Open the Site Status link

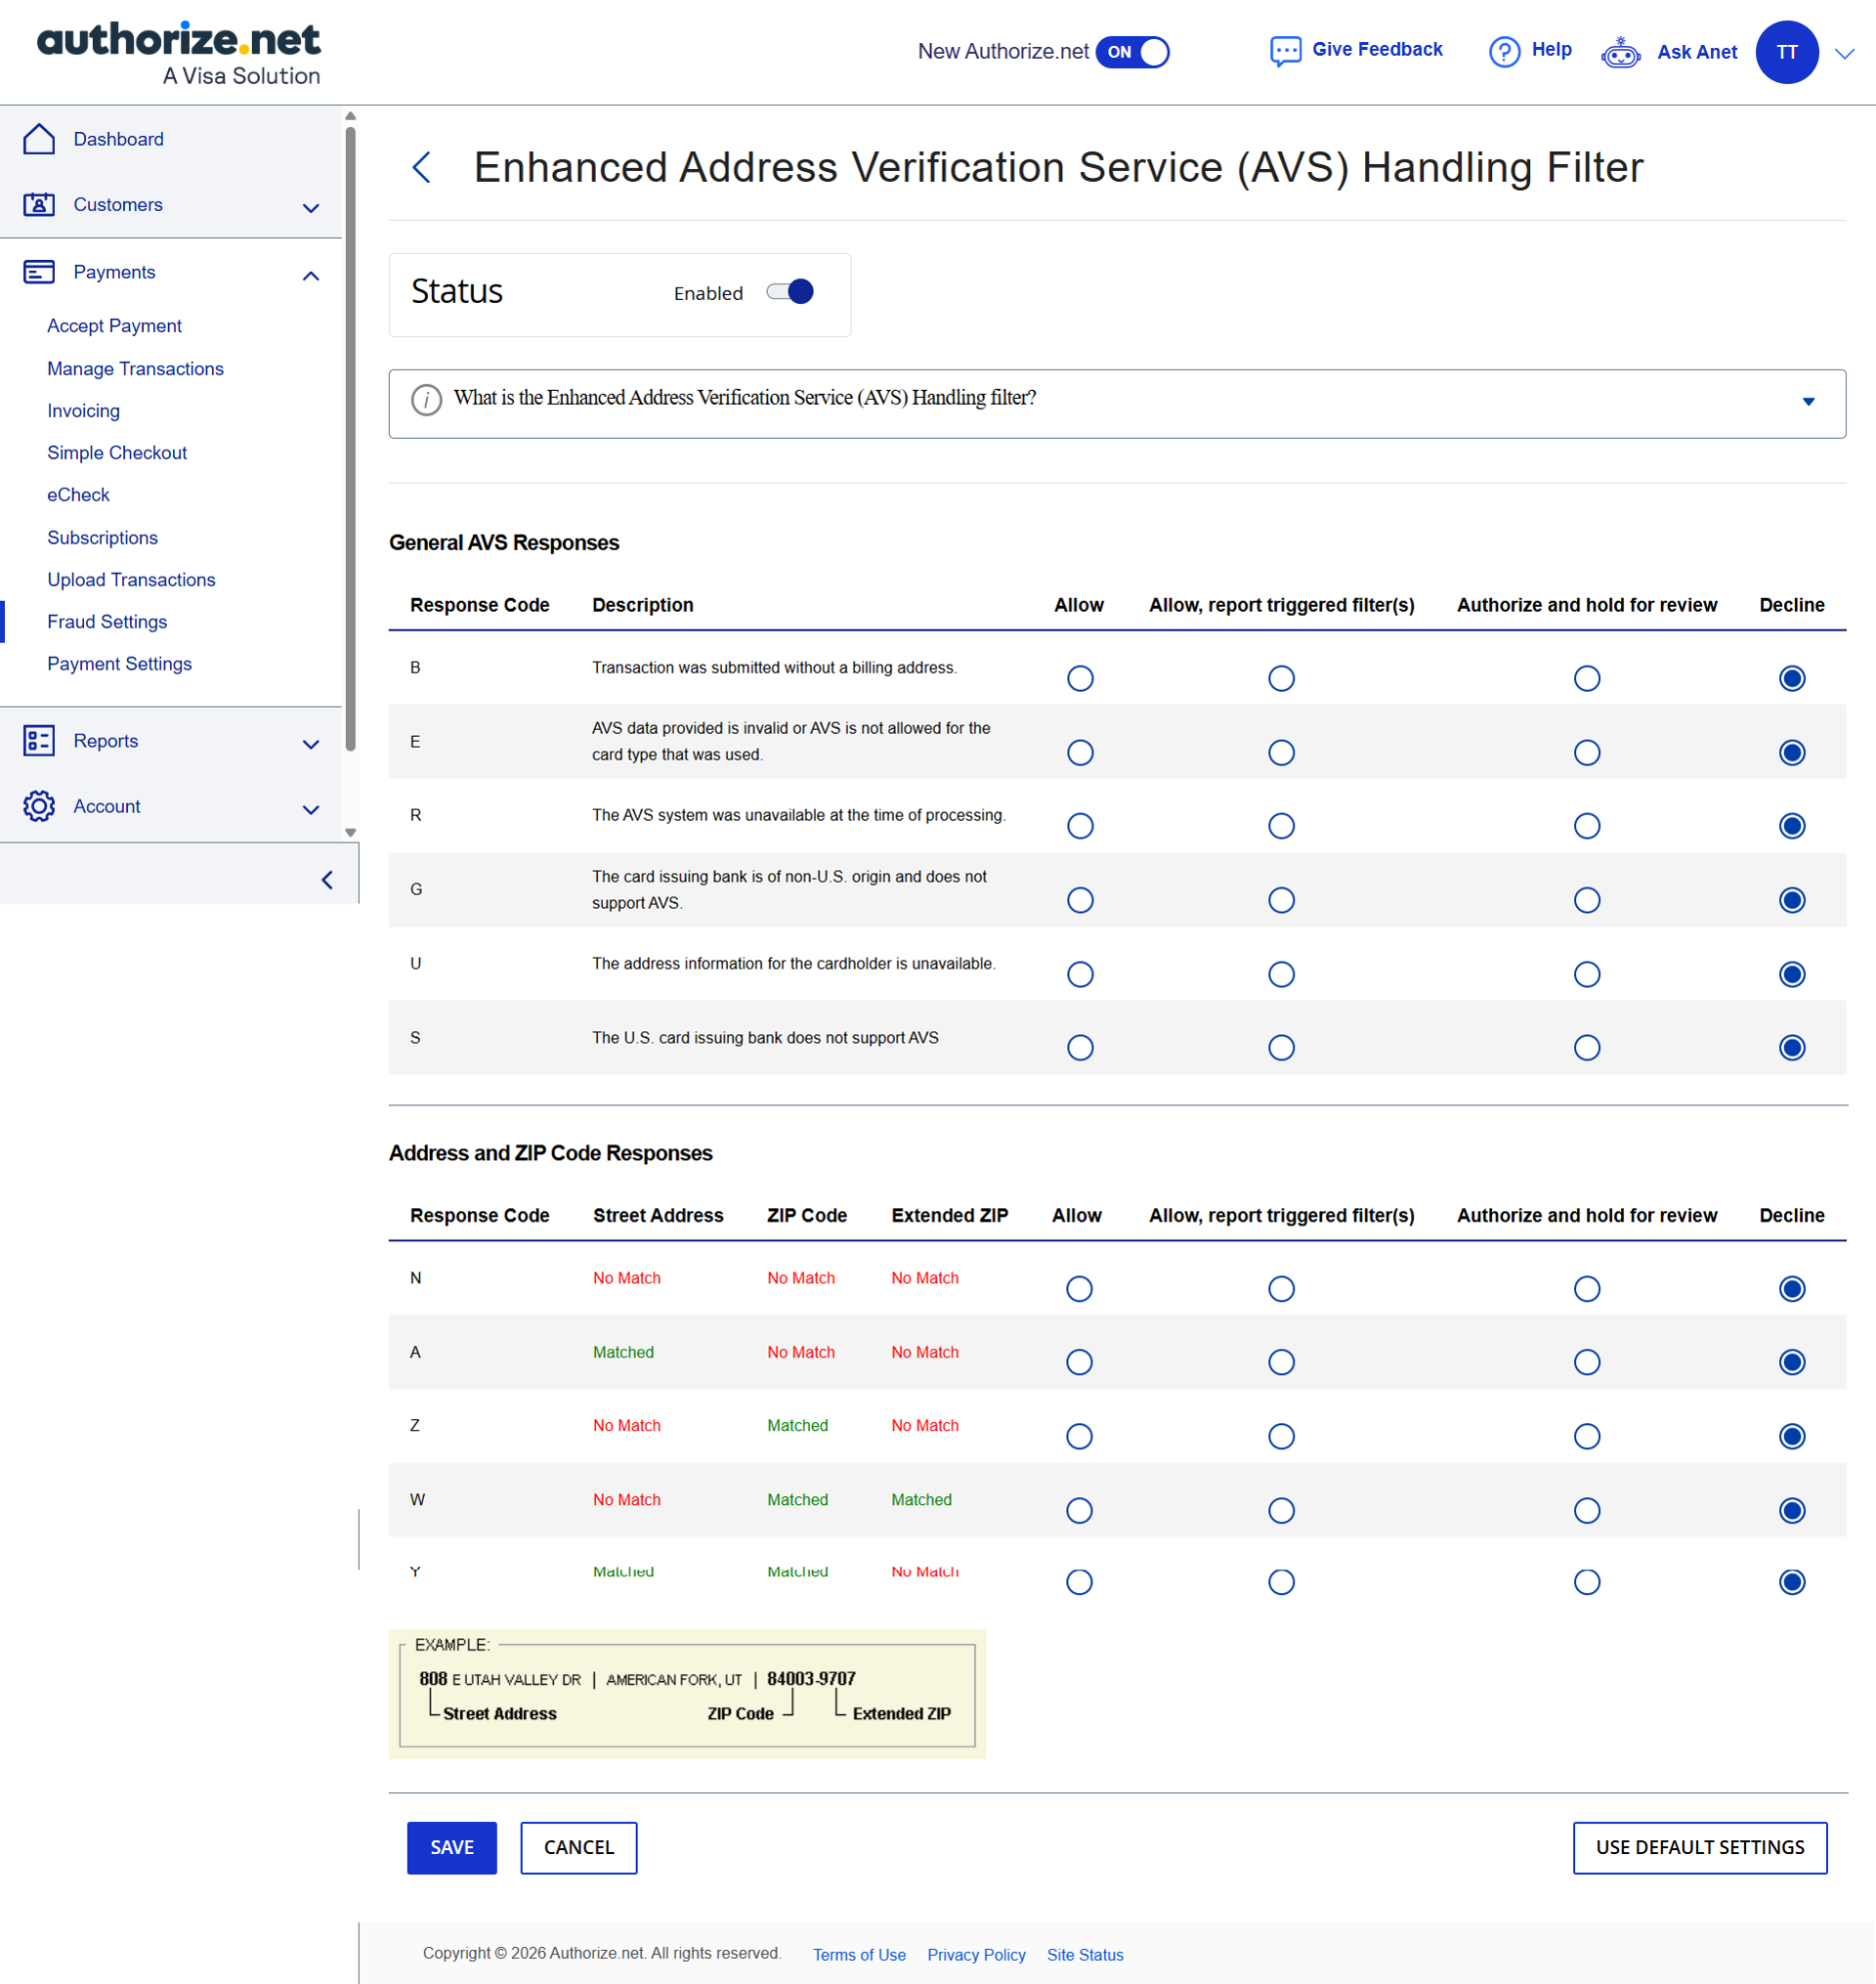tap(1085, 1955)
